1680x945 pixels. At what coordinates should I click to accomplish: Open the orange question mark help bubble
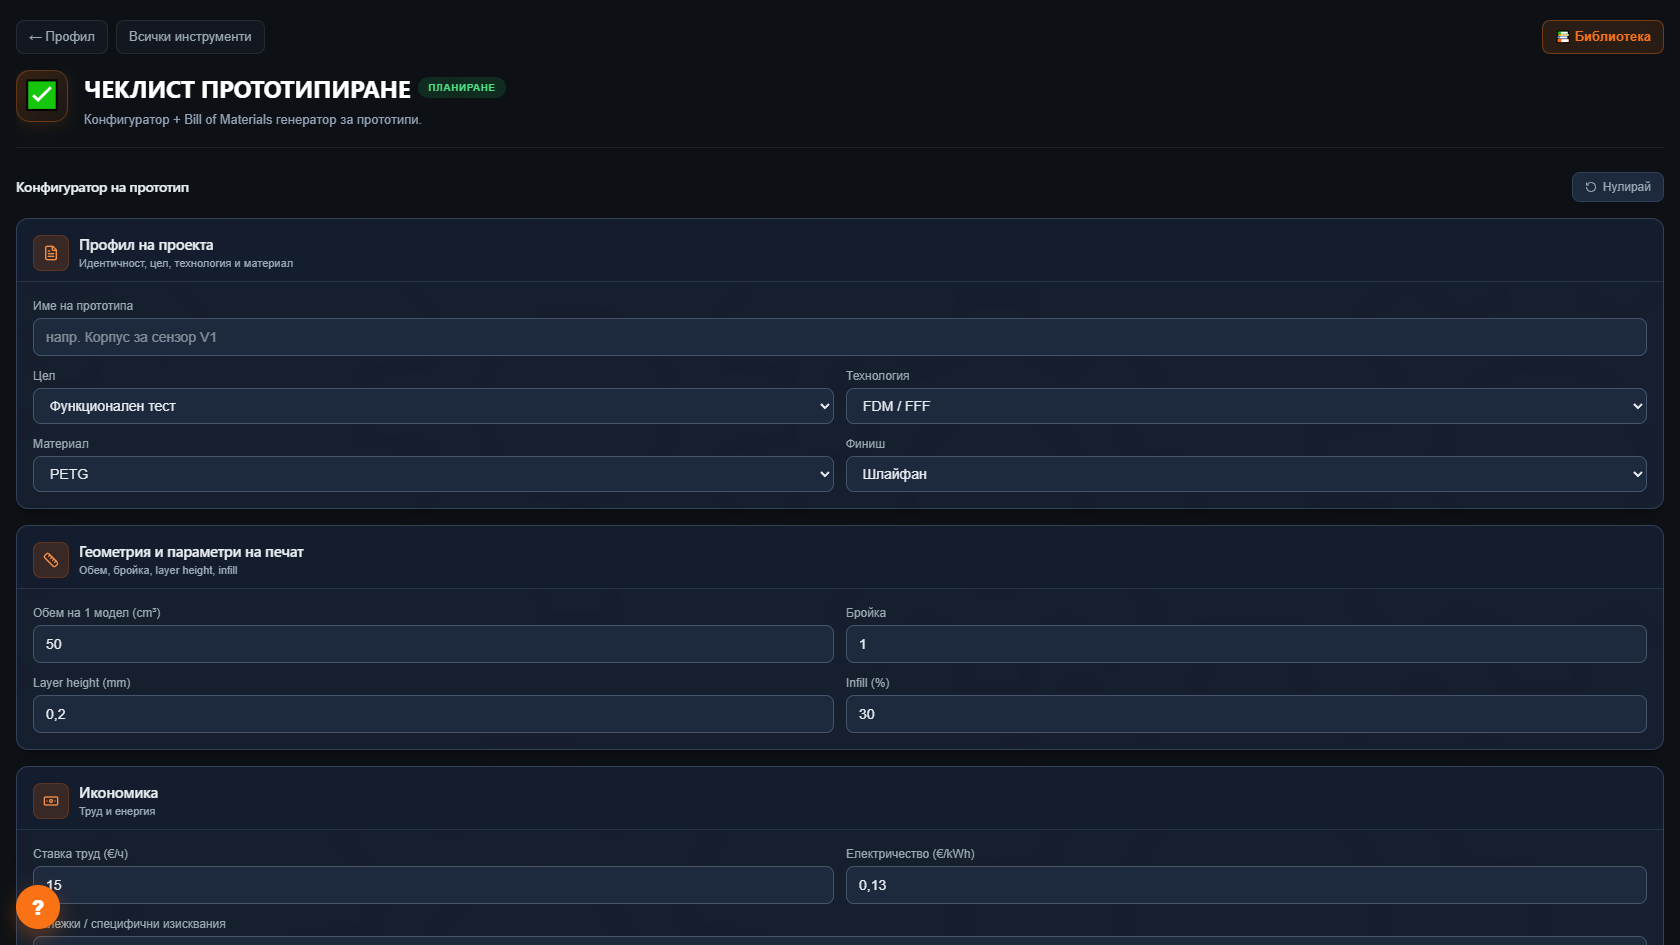coord(38,907)
